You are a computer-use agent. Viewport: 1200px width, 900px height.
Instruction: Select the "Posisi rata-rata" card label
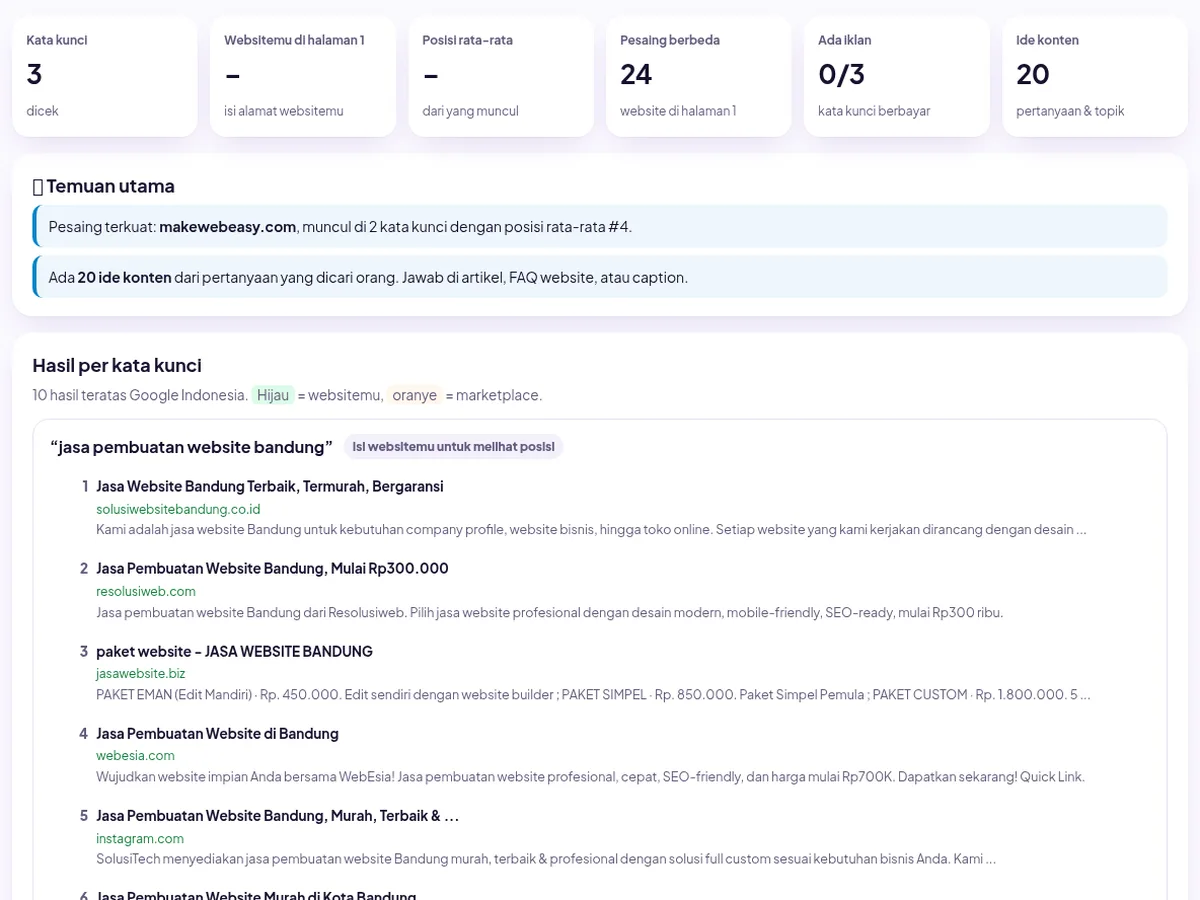tap(470, 40)
